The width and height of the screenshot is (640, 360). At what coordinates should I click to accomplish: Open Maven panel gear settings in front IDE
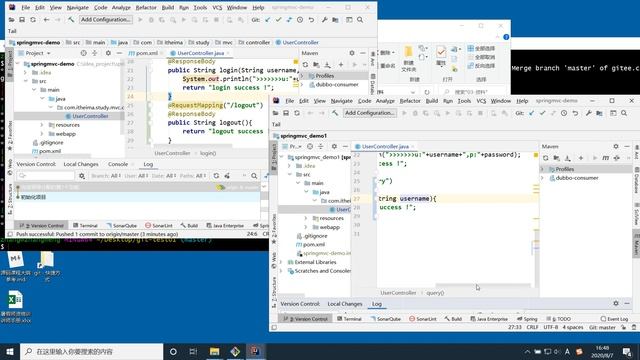(616, 146)
